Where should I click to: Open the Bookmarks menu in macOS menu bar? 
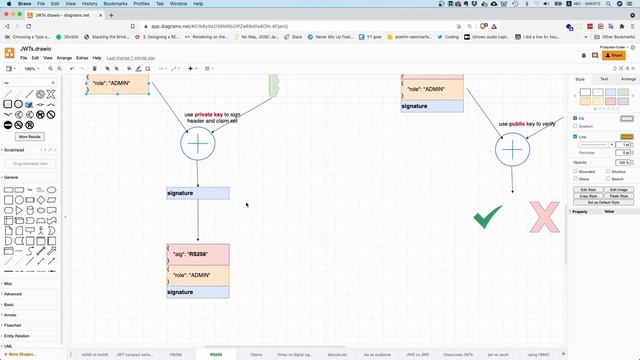coord(115,4)
